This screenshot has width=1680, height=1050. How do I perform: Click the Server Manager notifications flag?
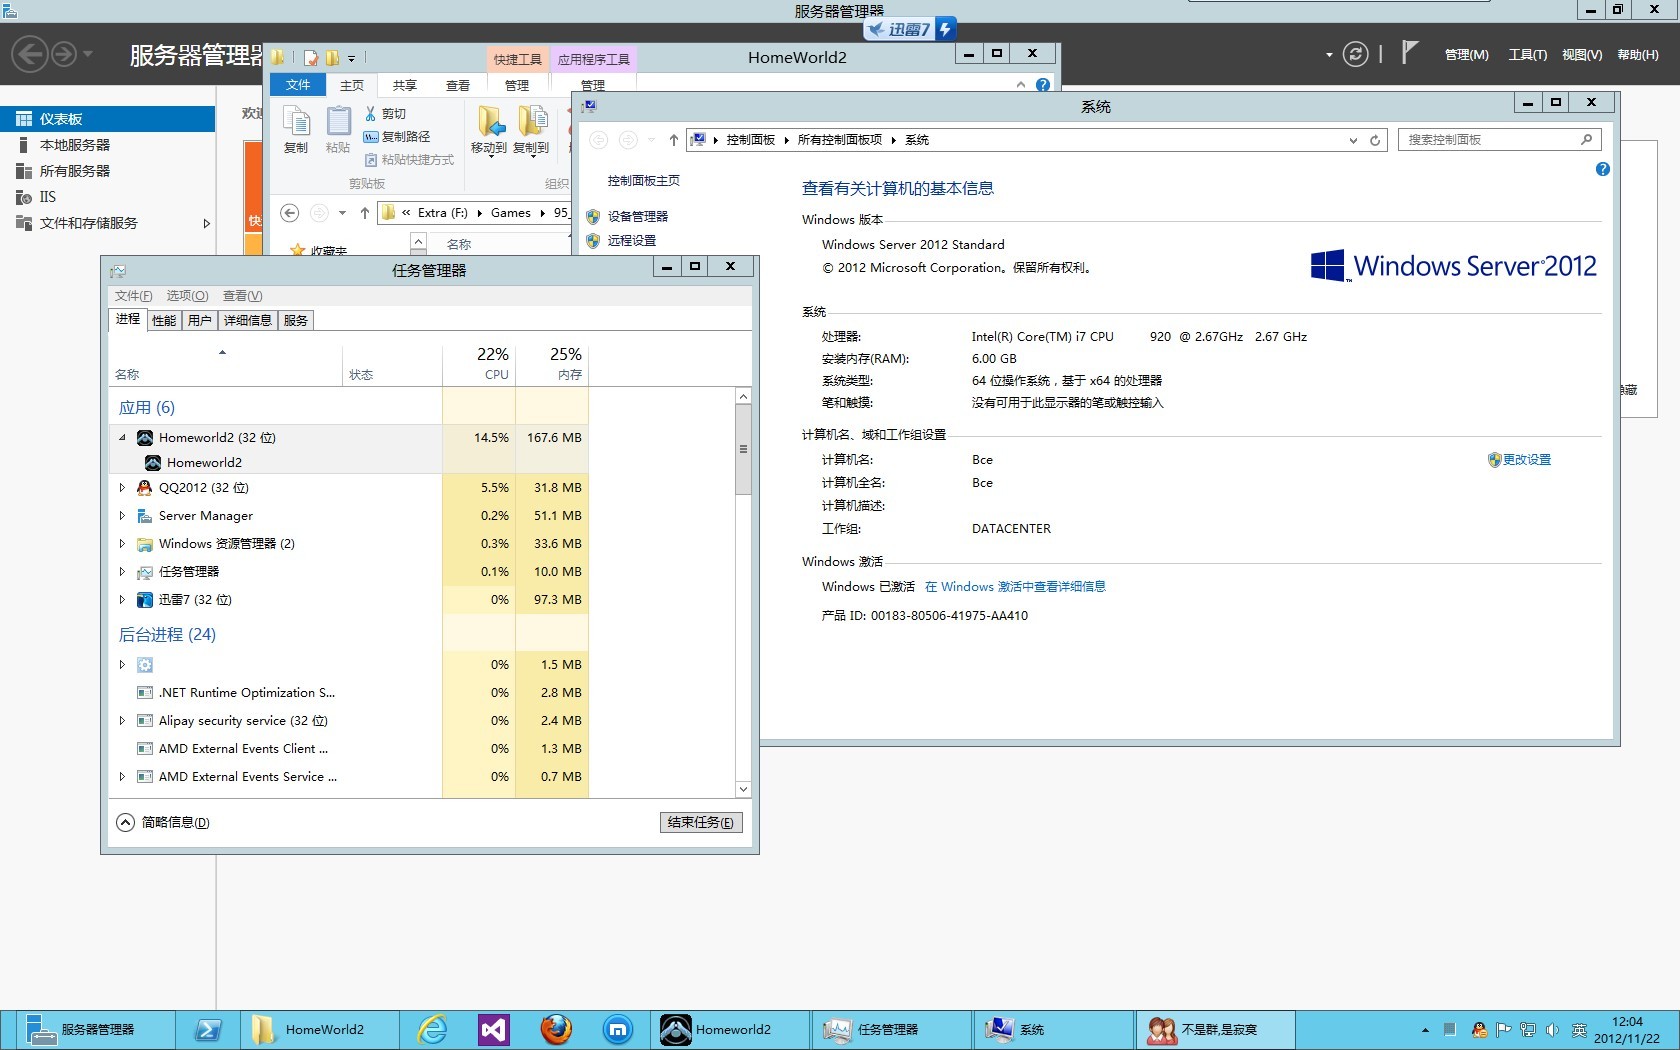point(1409,52)
